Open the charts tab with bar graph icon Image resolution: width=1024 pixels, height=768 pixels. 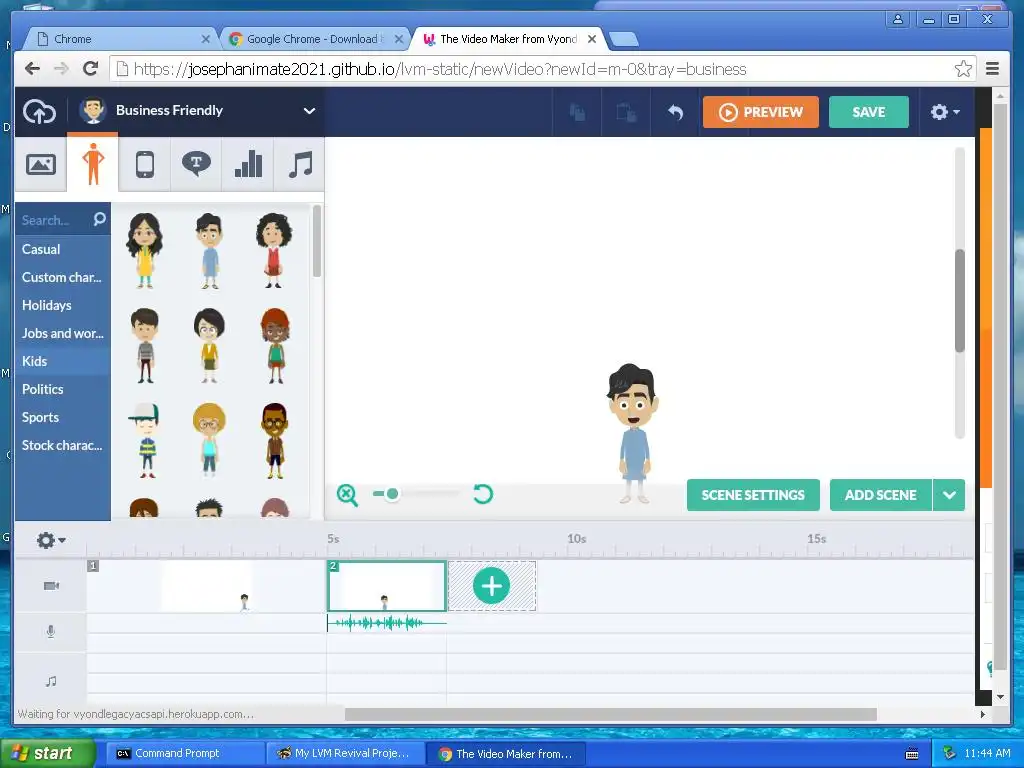248,164
